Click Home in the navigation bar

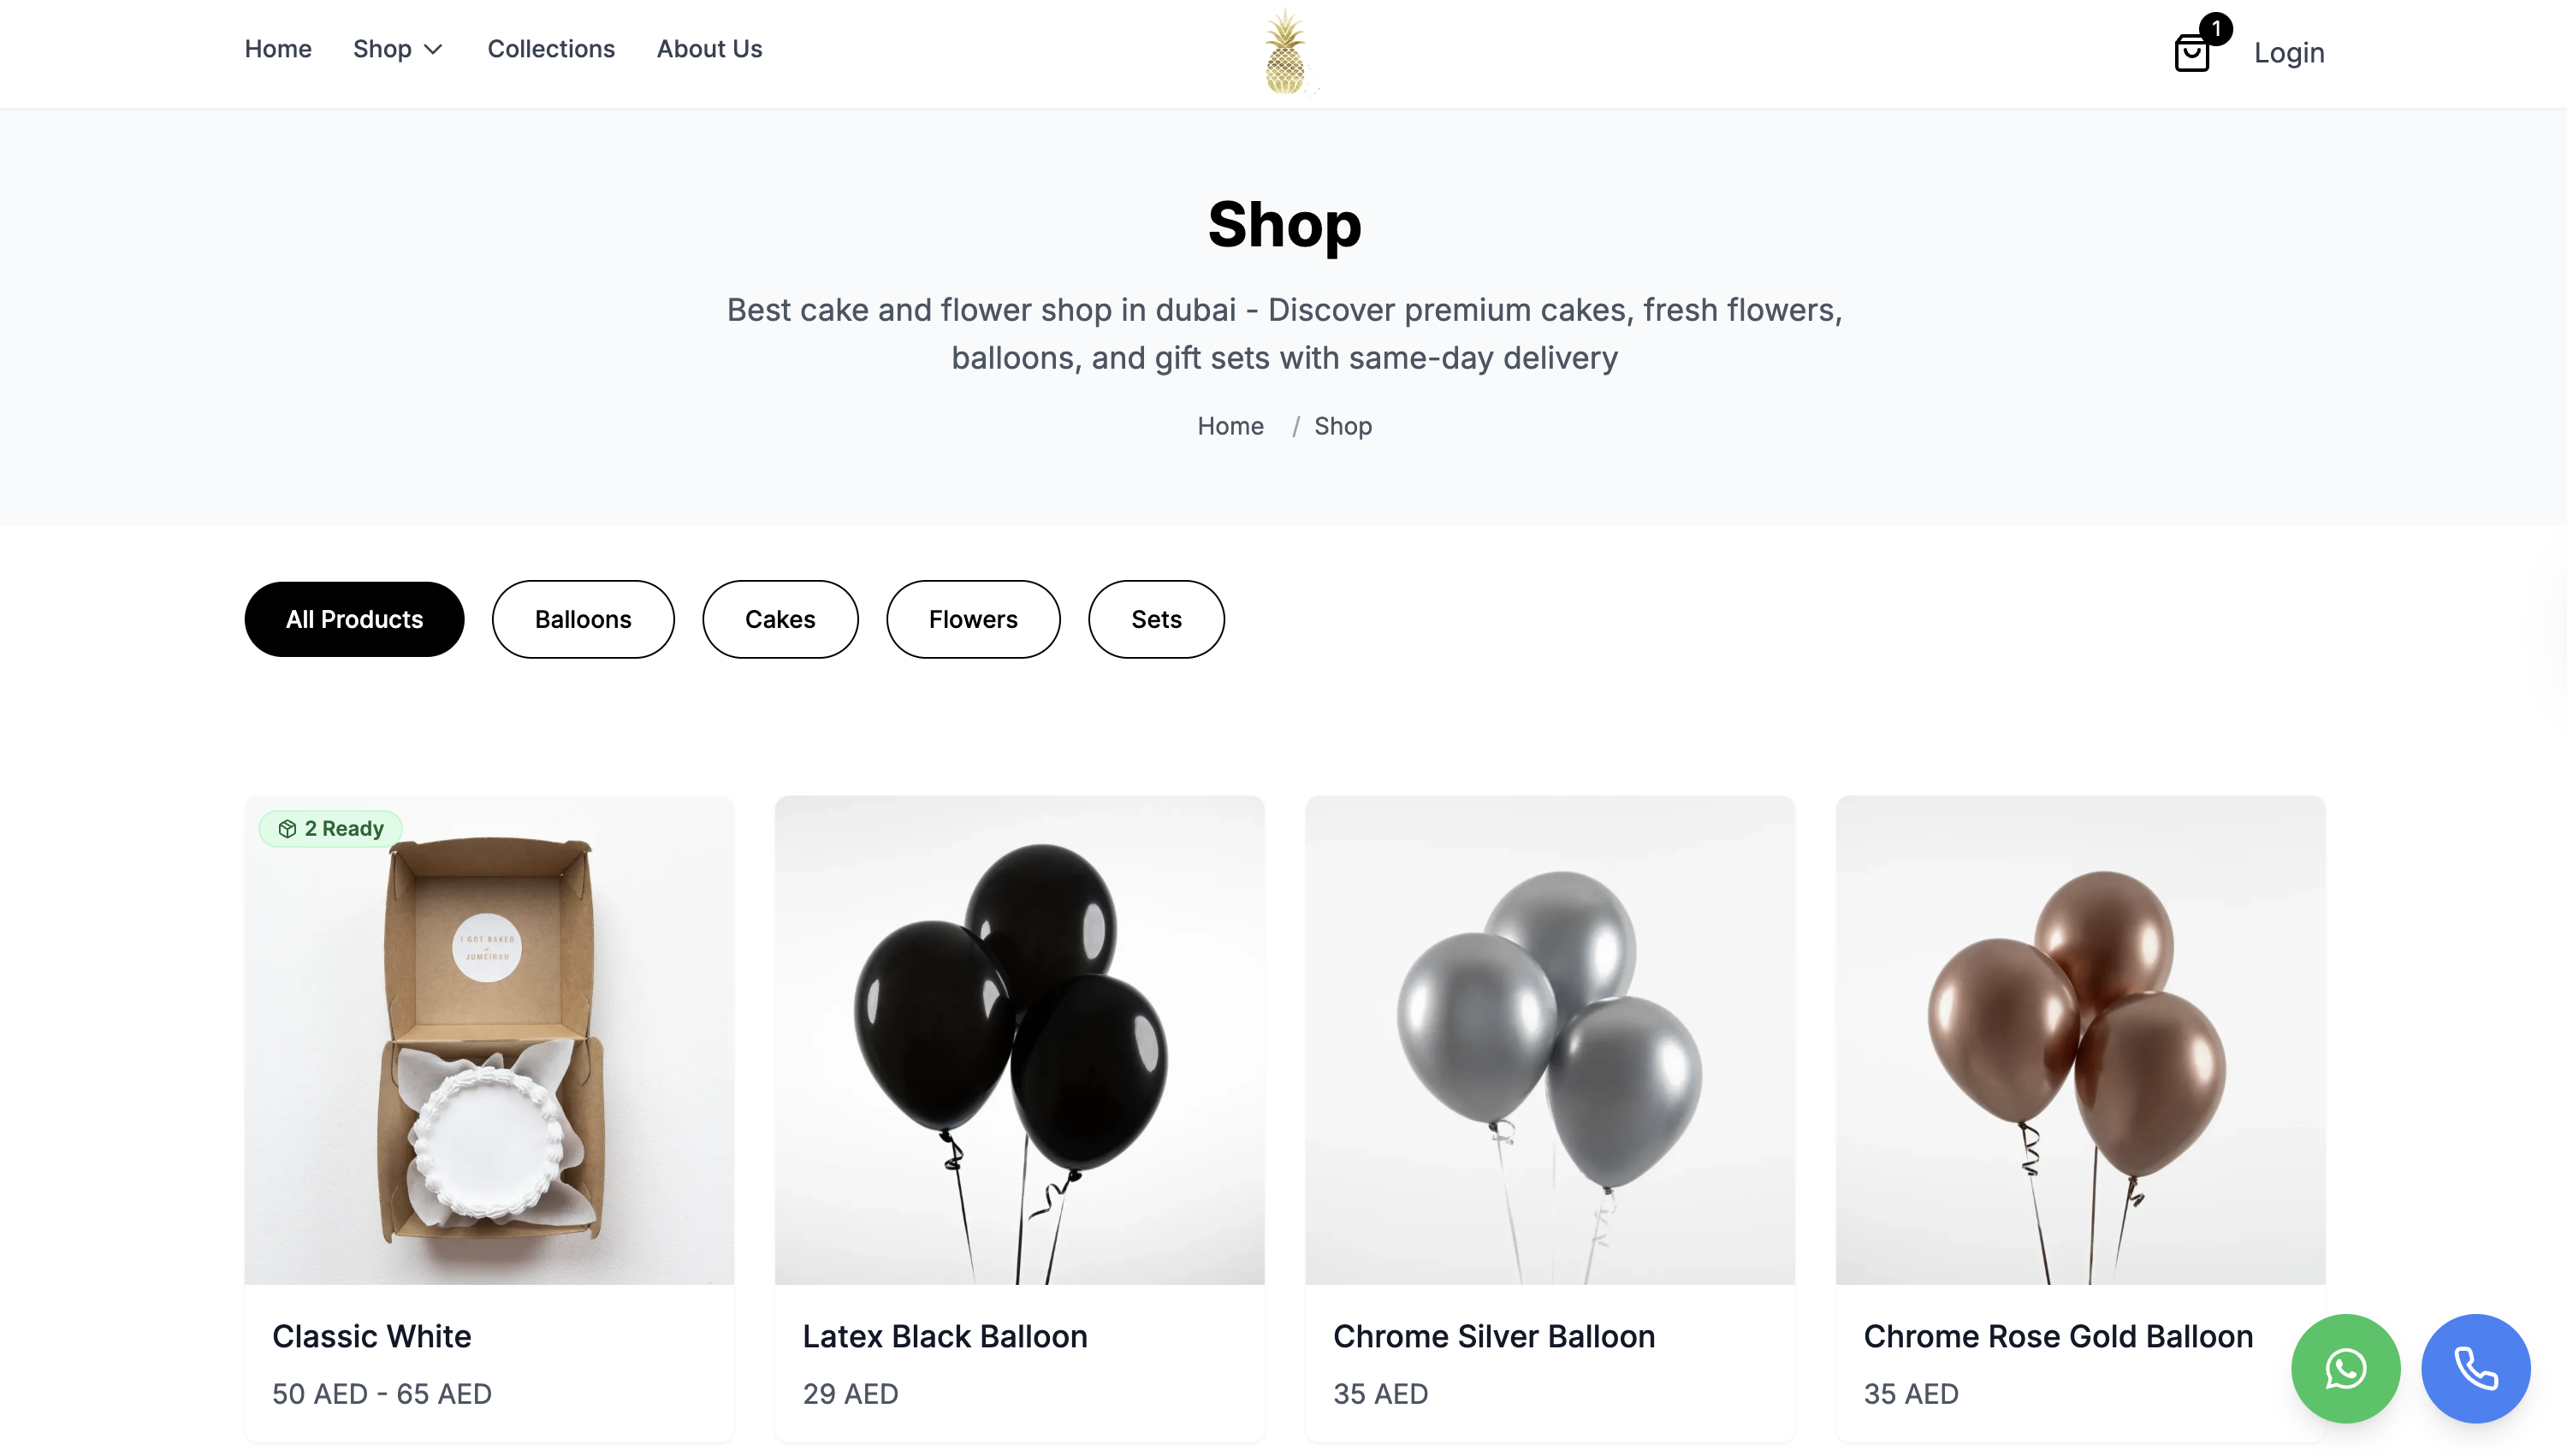pos(277,48)
